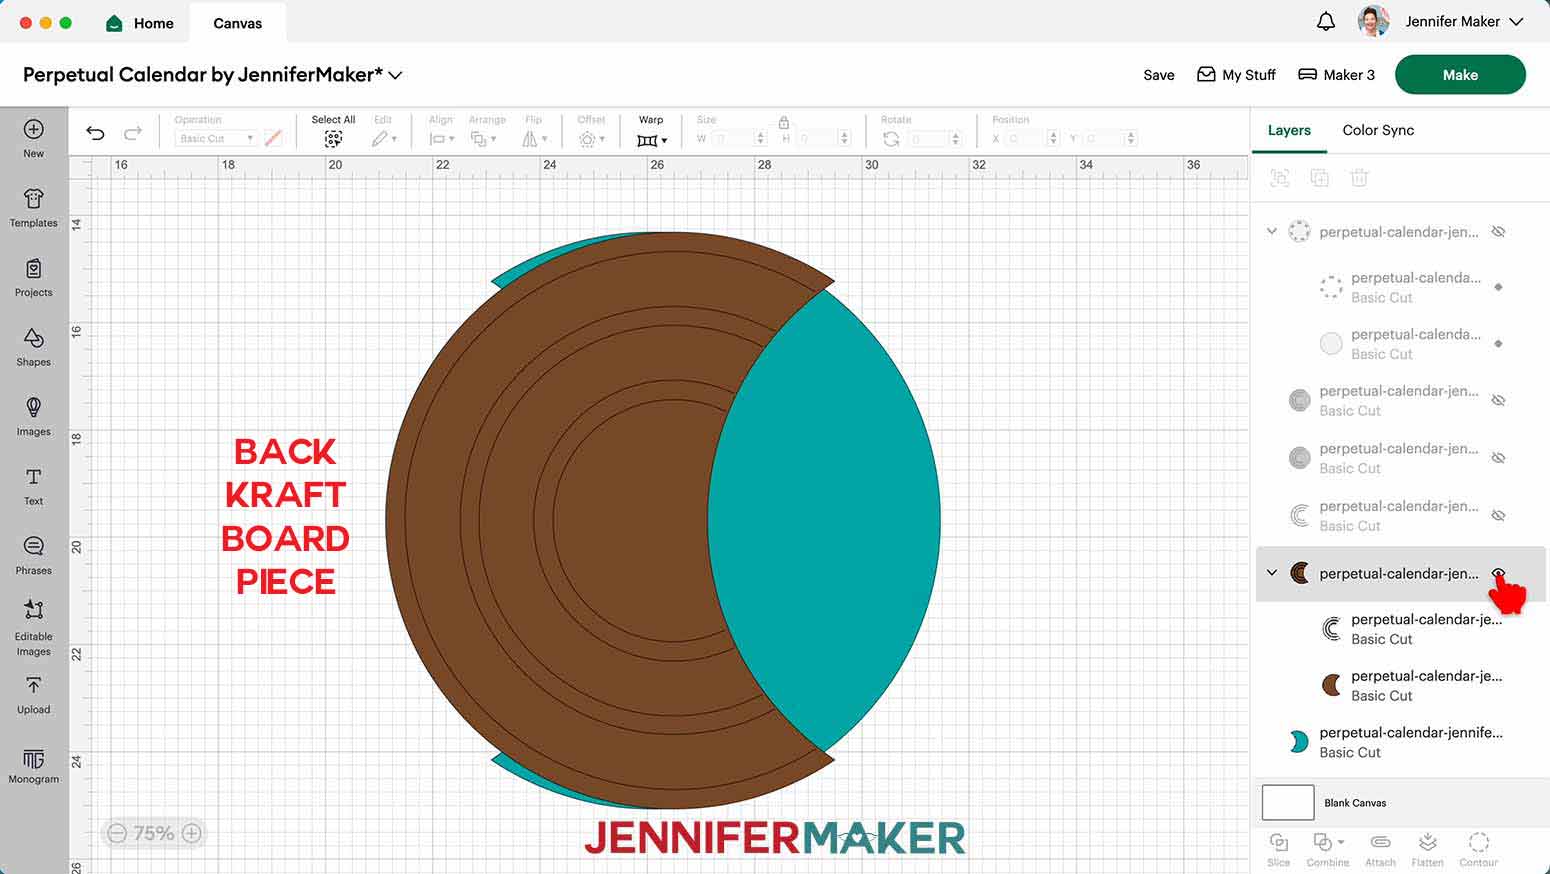Toggle visibility of the brown group layer
Screen dimensions: 1550x874
tap(1498, 573)
